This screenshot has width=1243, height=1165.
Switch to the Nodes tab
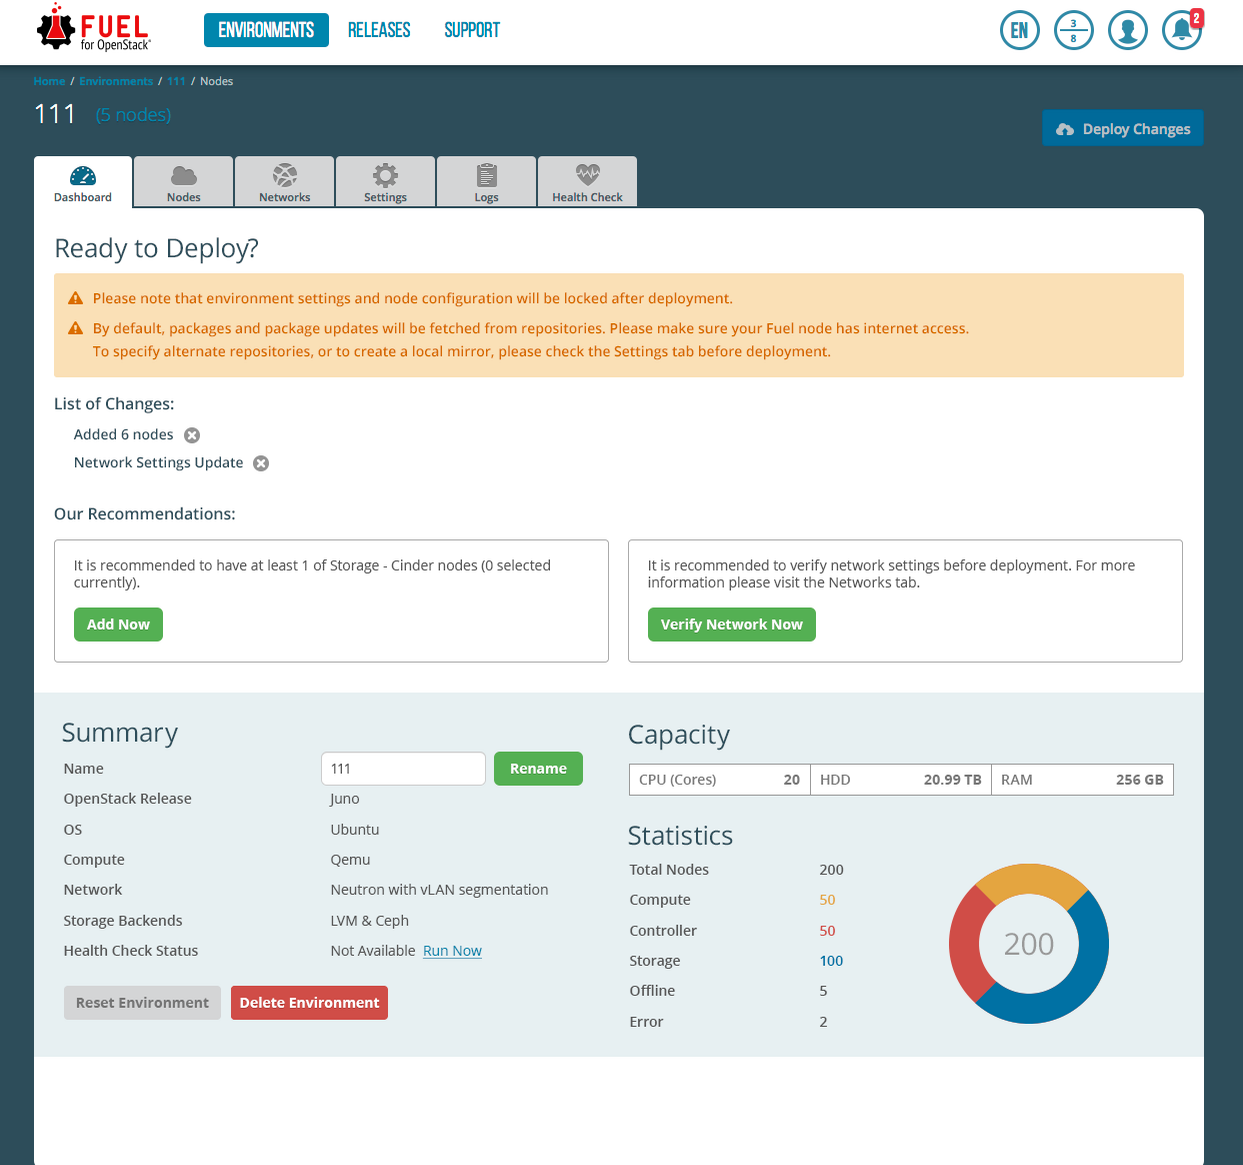click(184, 182)
